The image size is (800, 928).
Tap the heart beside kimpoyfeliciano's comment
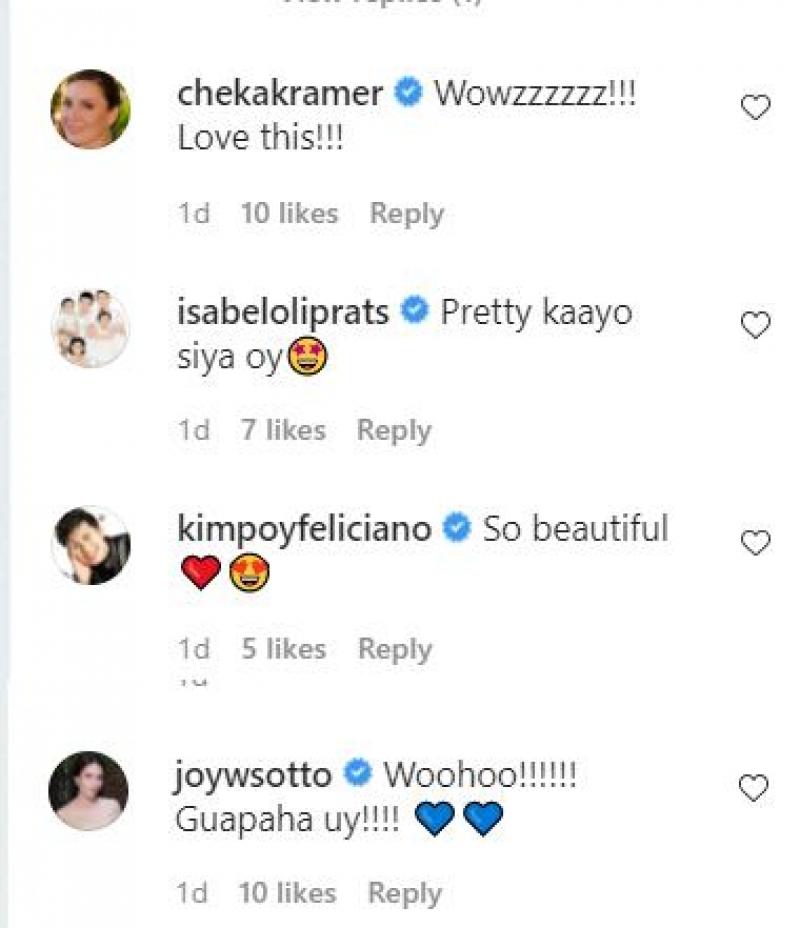pyautogui.click(x=755, y=543)
